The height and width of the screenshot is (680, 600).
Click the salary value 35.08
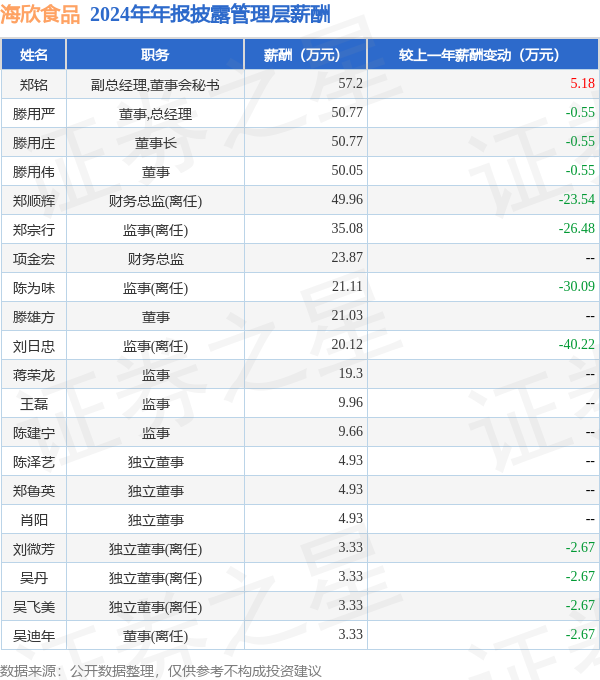click(347, 229)
